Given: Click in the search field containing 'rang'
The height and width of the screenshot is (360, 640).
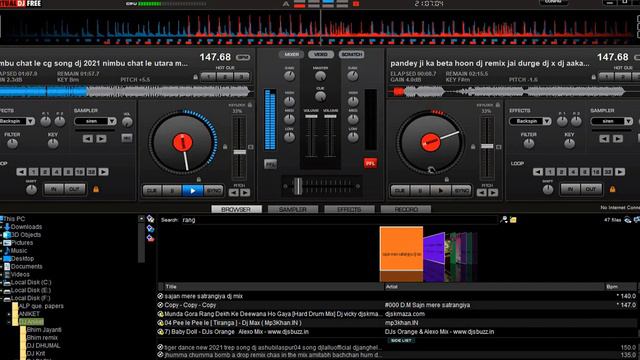Looking at the screenshot, I should pyautogui.click(x=339, y=220).
